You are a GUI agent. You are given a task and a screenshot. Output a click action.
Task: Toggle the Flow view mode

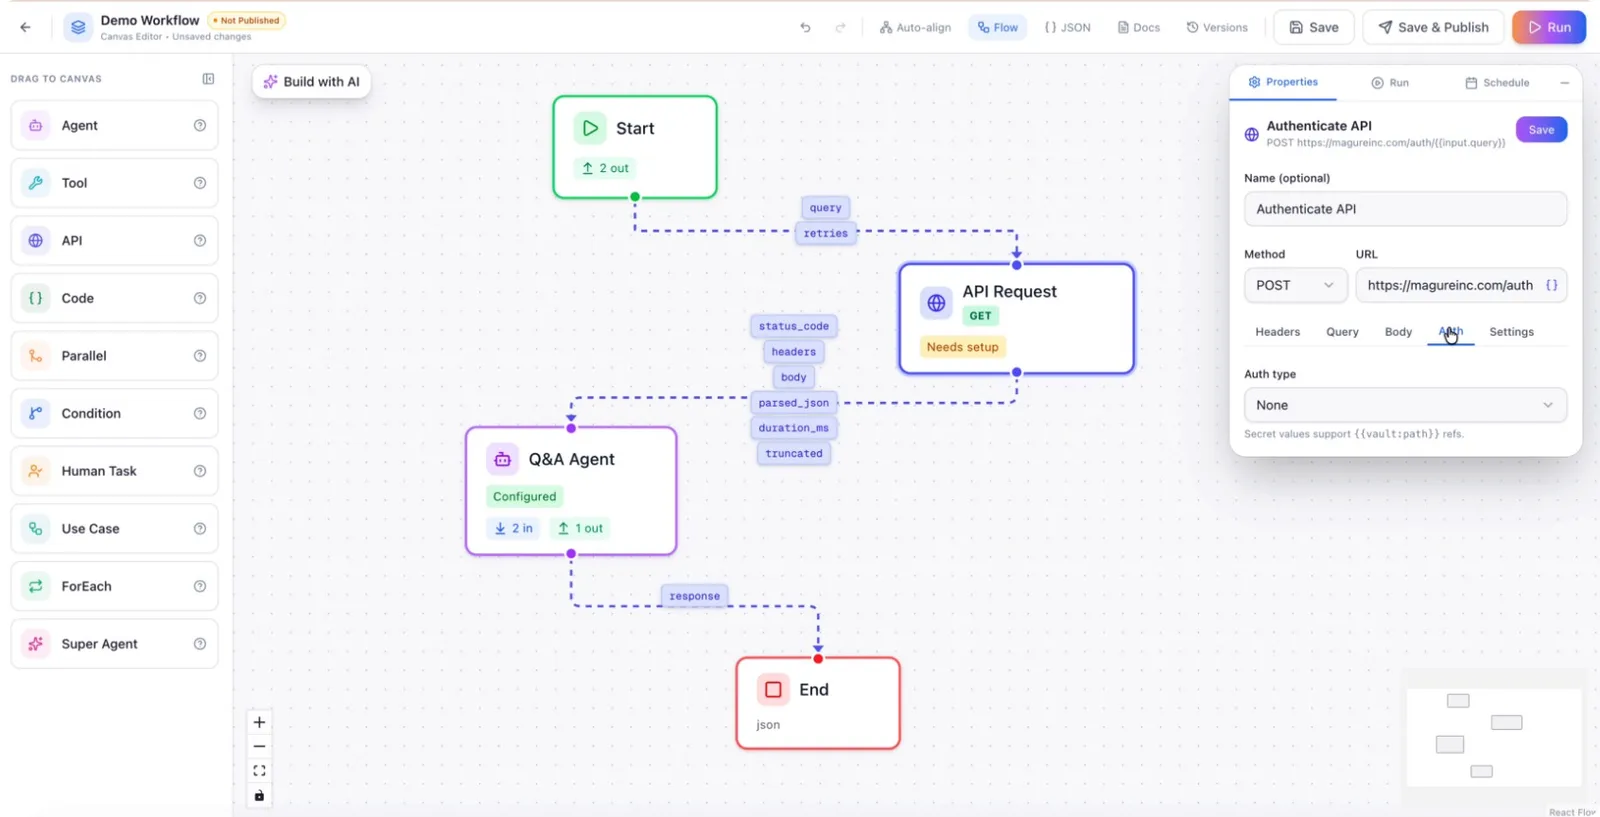pos(998,28)
